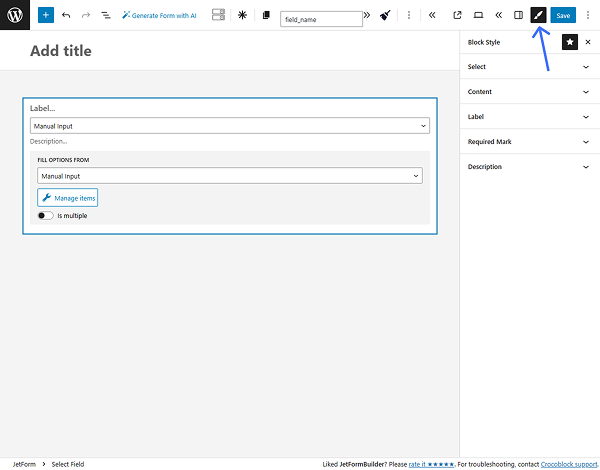Screen dimensions: 600x470
Task: Pin Block Style panel with star icon
Action: coord(569,42)
